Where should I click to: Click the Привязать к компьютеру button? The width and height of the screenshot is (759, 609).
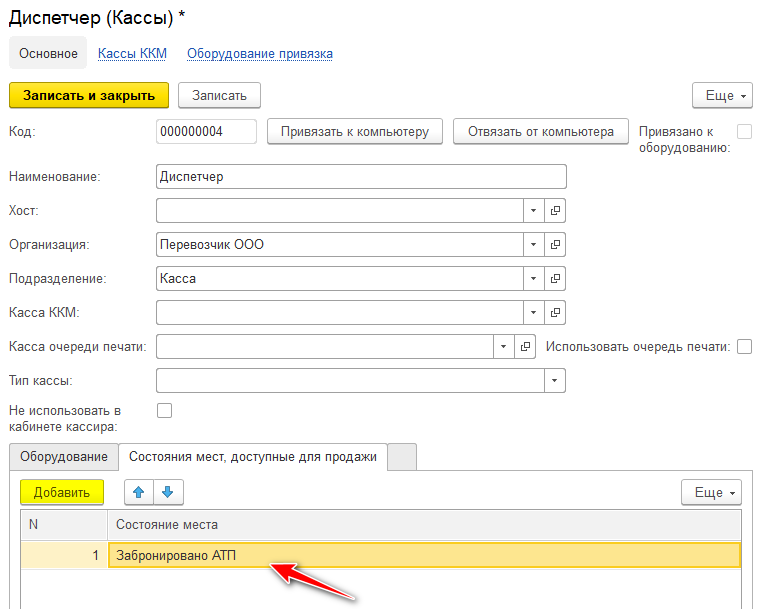354,132
